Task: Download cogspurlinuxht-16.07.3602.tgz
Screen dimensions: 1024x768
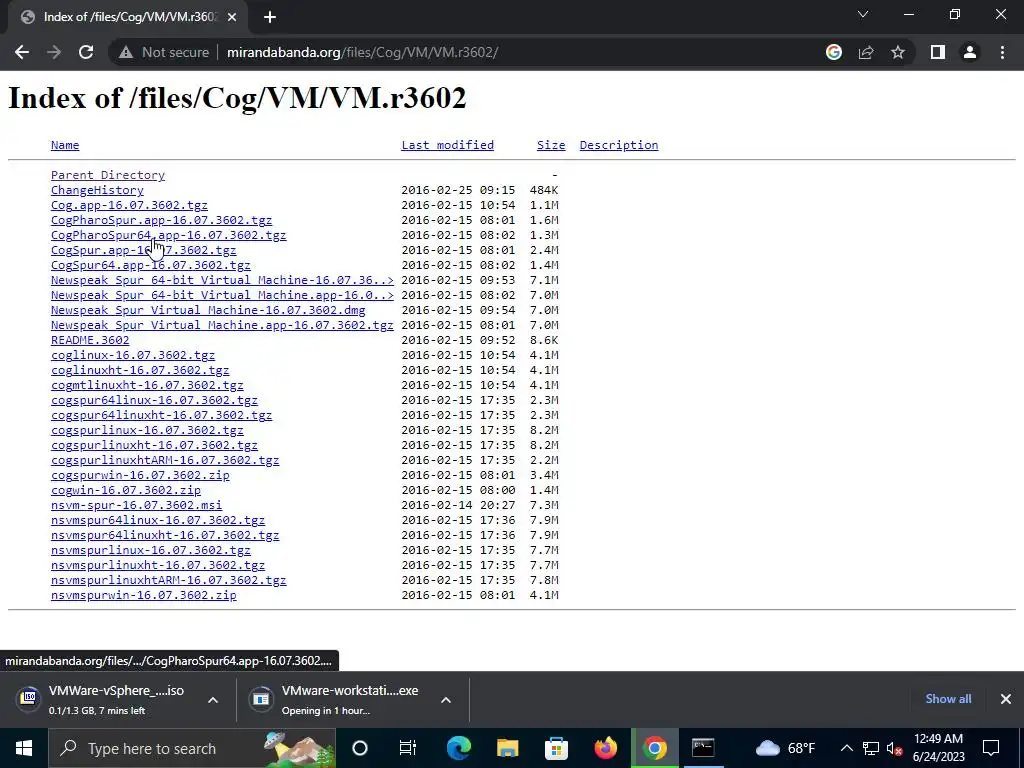Action: pos(154,445)
